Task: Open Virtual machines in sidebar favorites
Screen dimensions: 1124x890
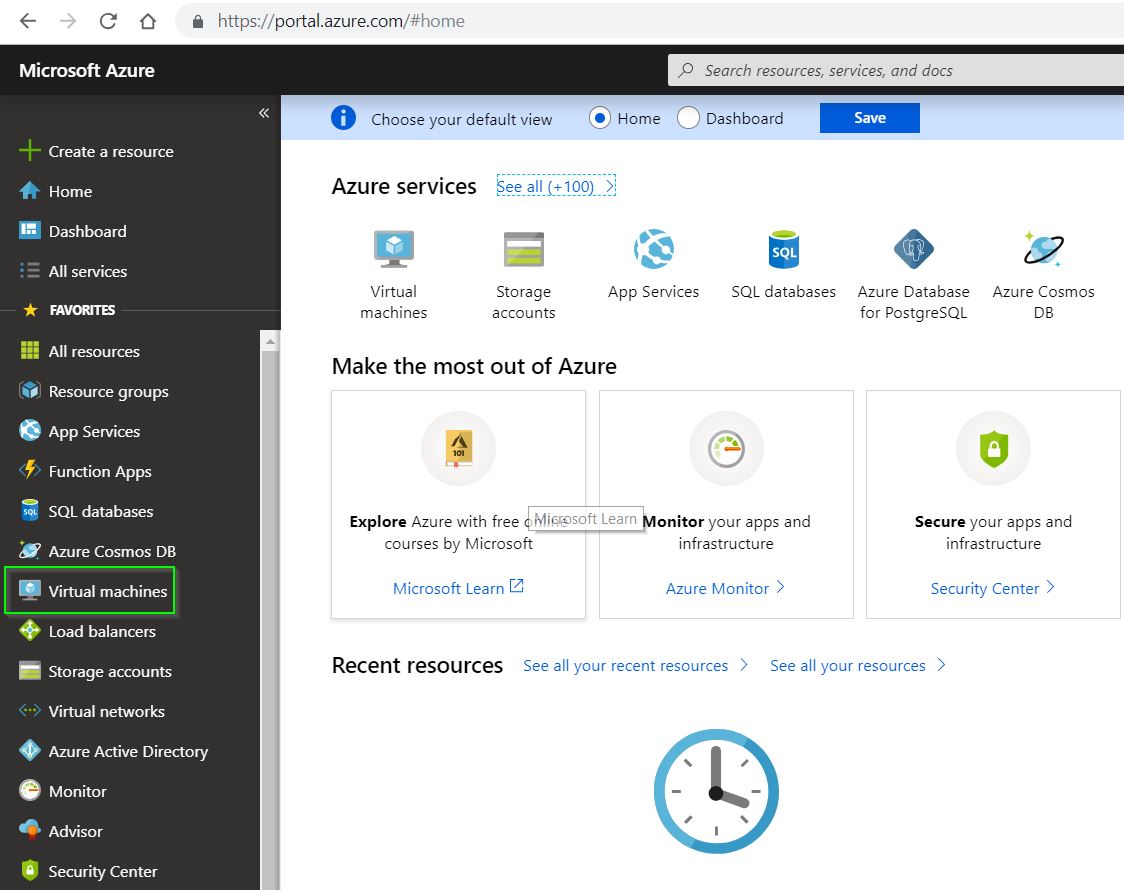Action: 107,591
